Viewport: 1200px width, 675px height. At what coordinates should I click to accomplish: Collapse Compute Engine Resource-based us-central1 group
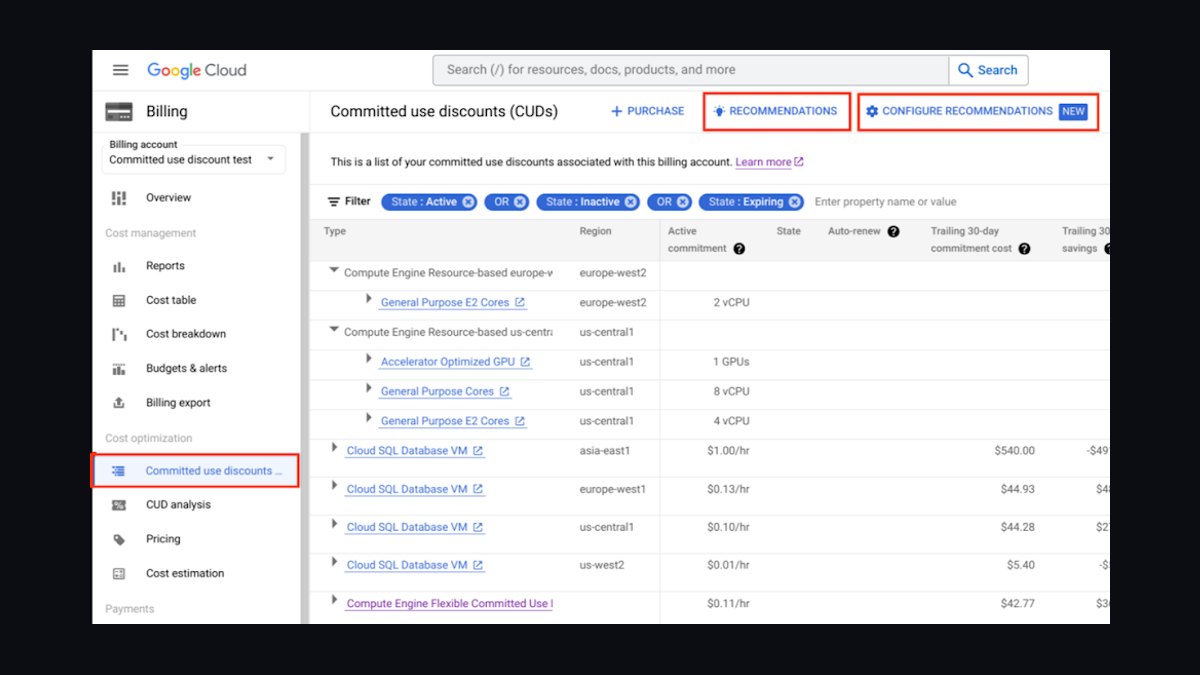point(334,330)
